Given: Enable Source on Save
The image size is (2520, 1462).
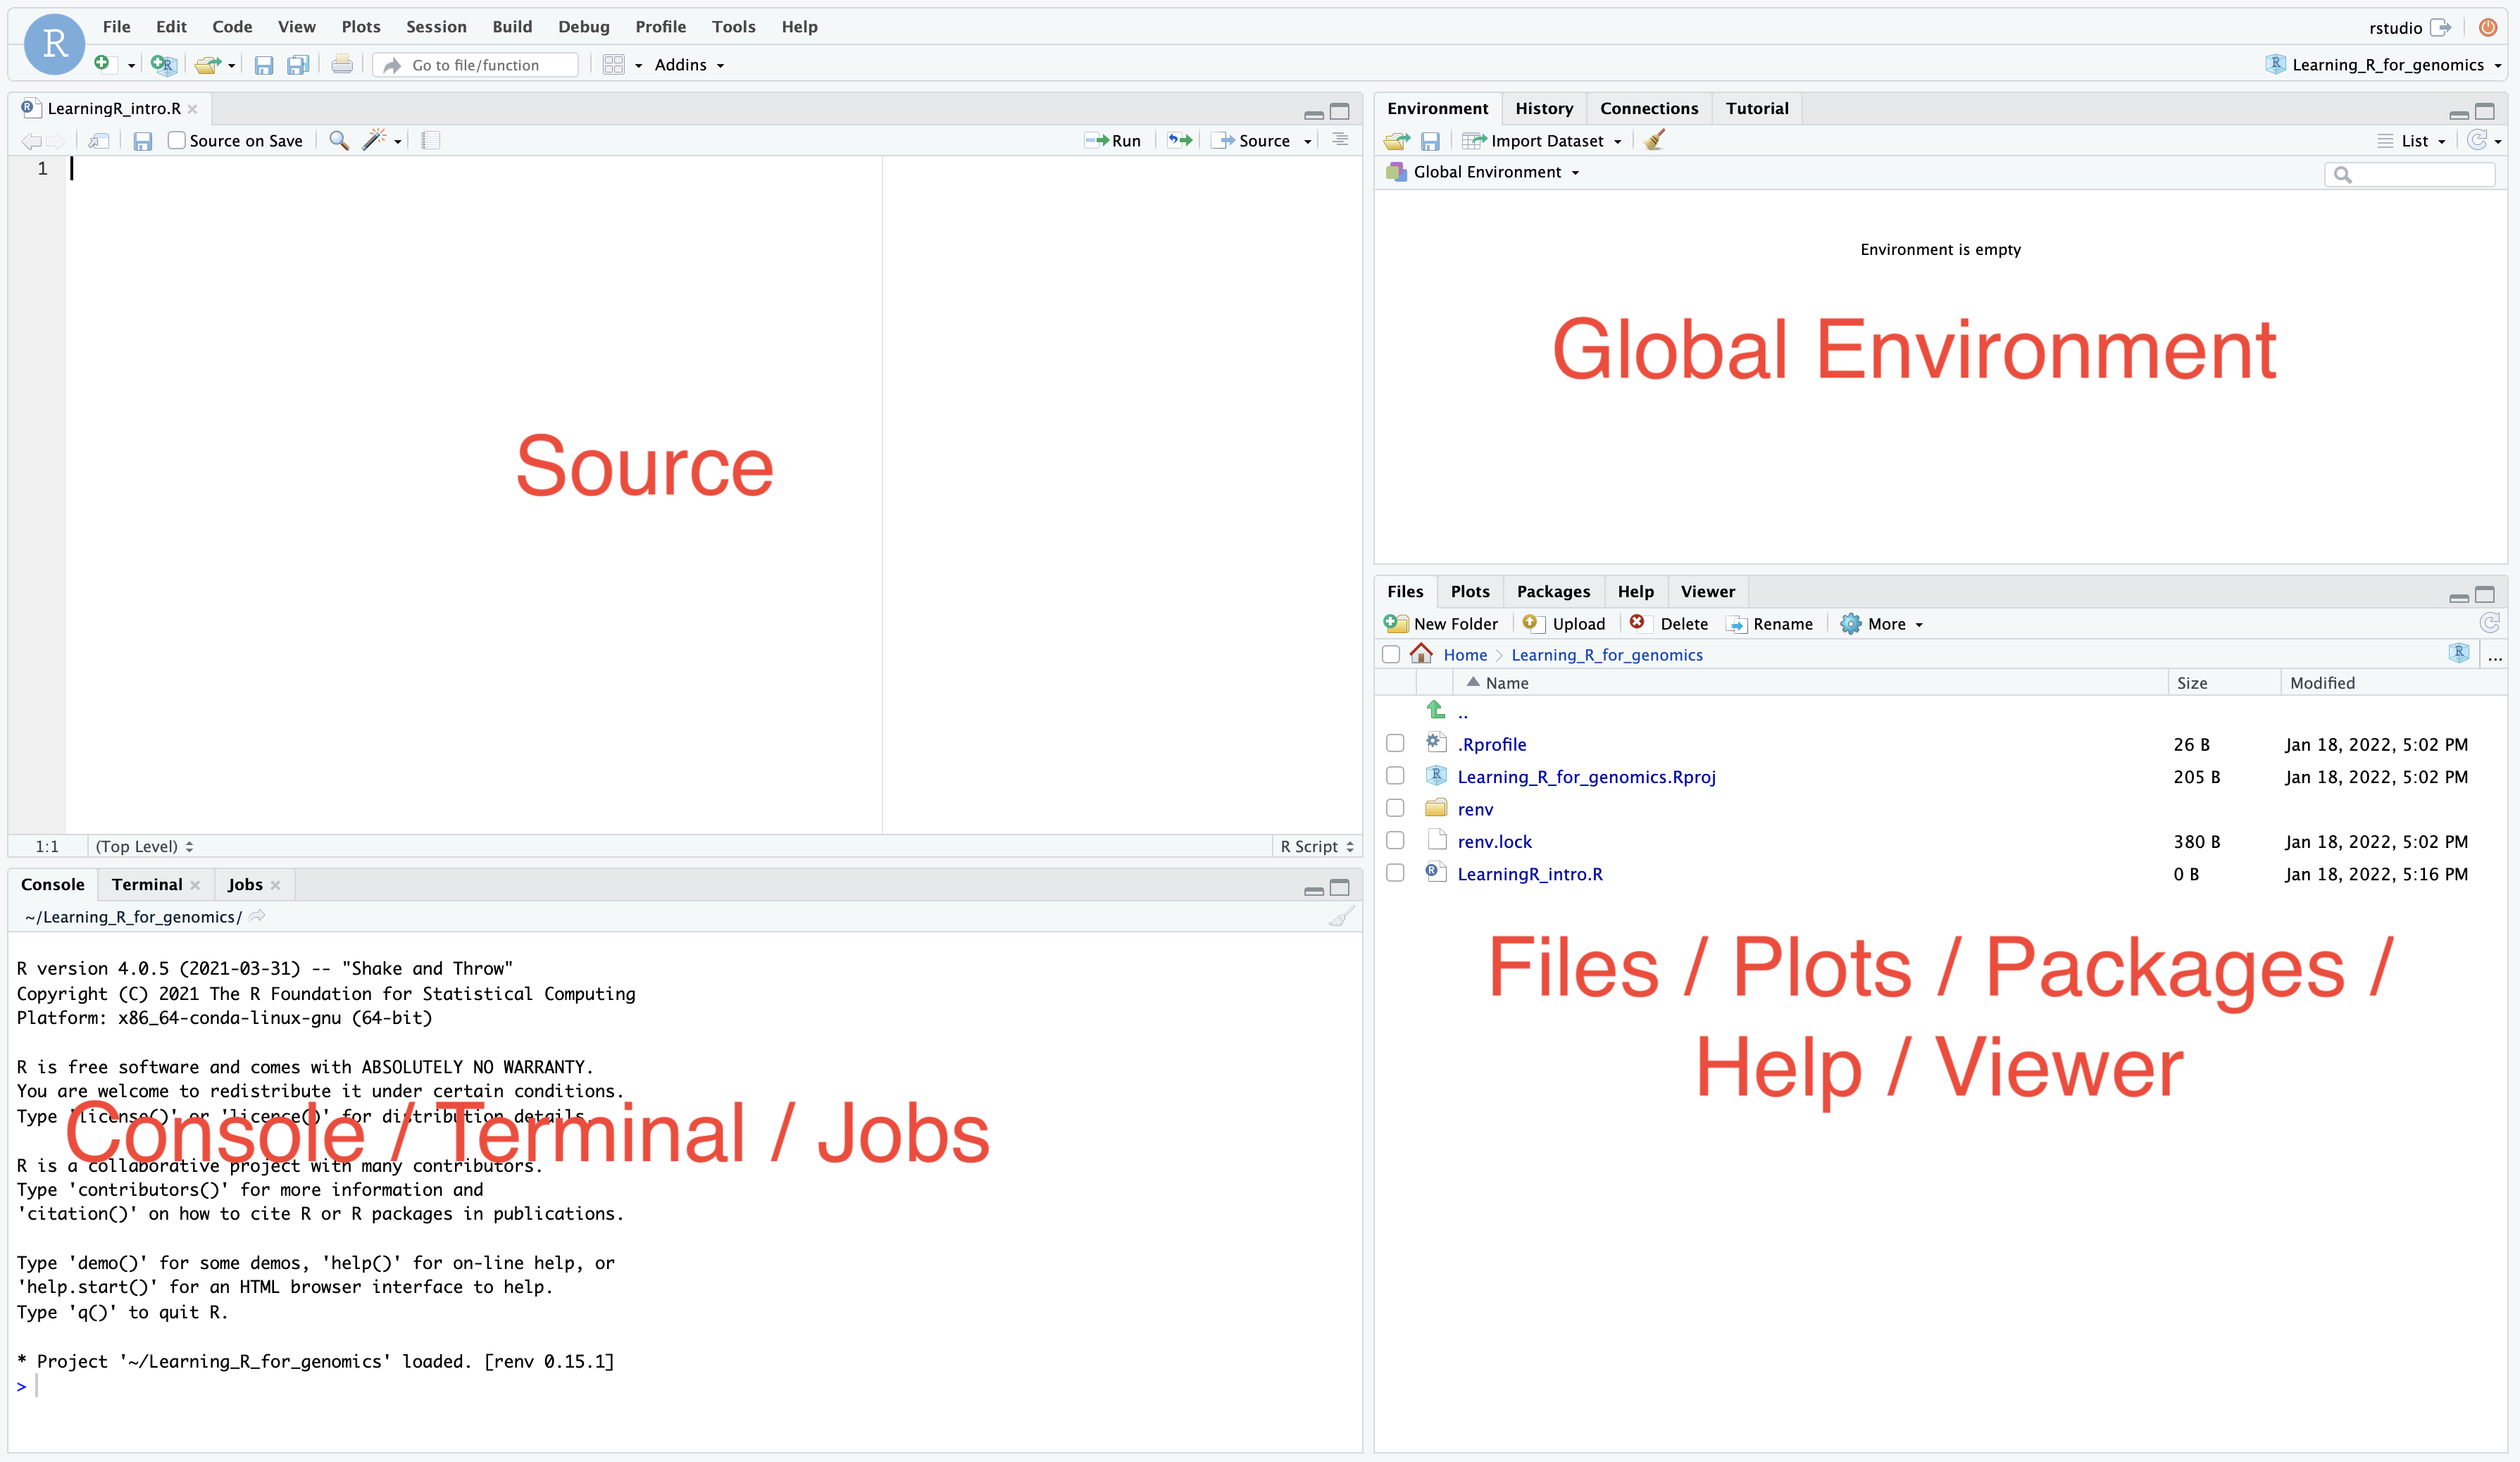Looking at the screenshot, I should [x=176, y=140].
